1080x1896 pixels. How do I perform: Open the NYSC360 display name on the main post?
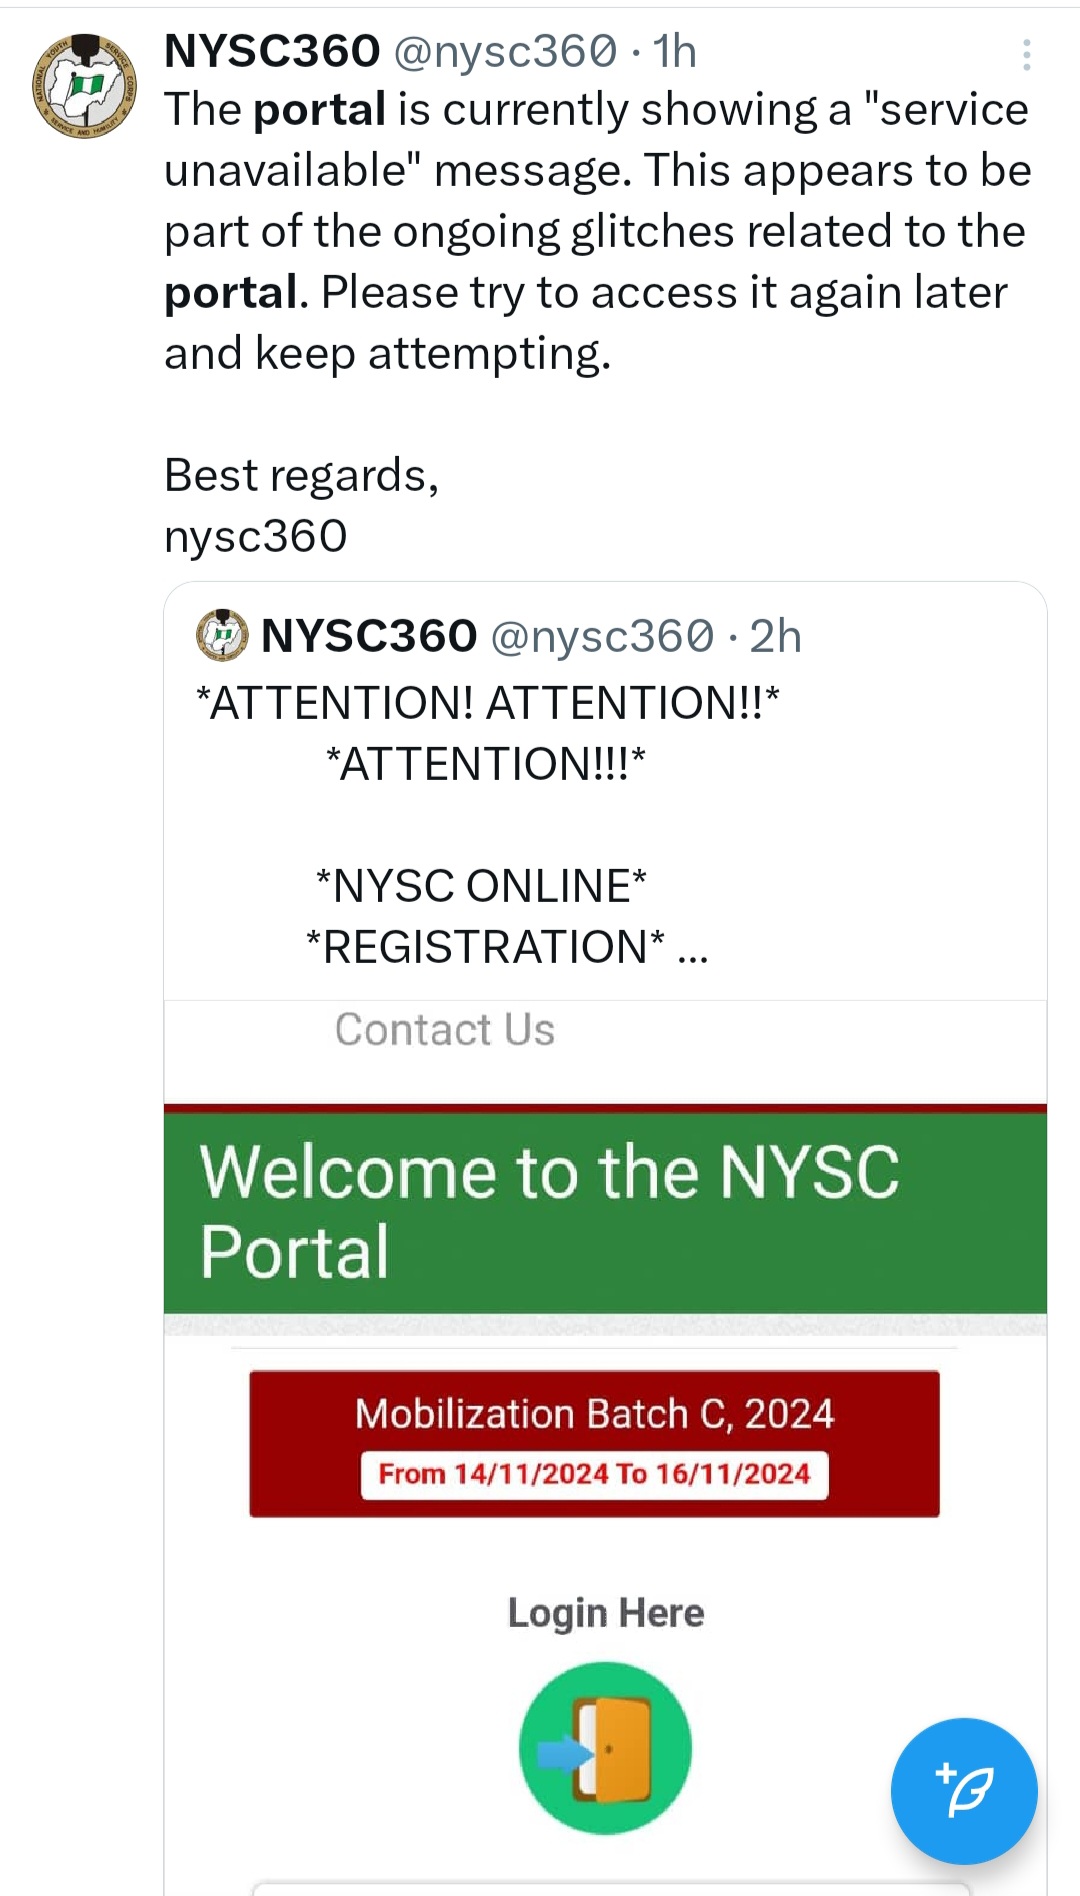pyautogui.click(x=272, y=51)
